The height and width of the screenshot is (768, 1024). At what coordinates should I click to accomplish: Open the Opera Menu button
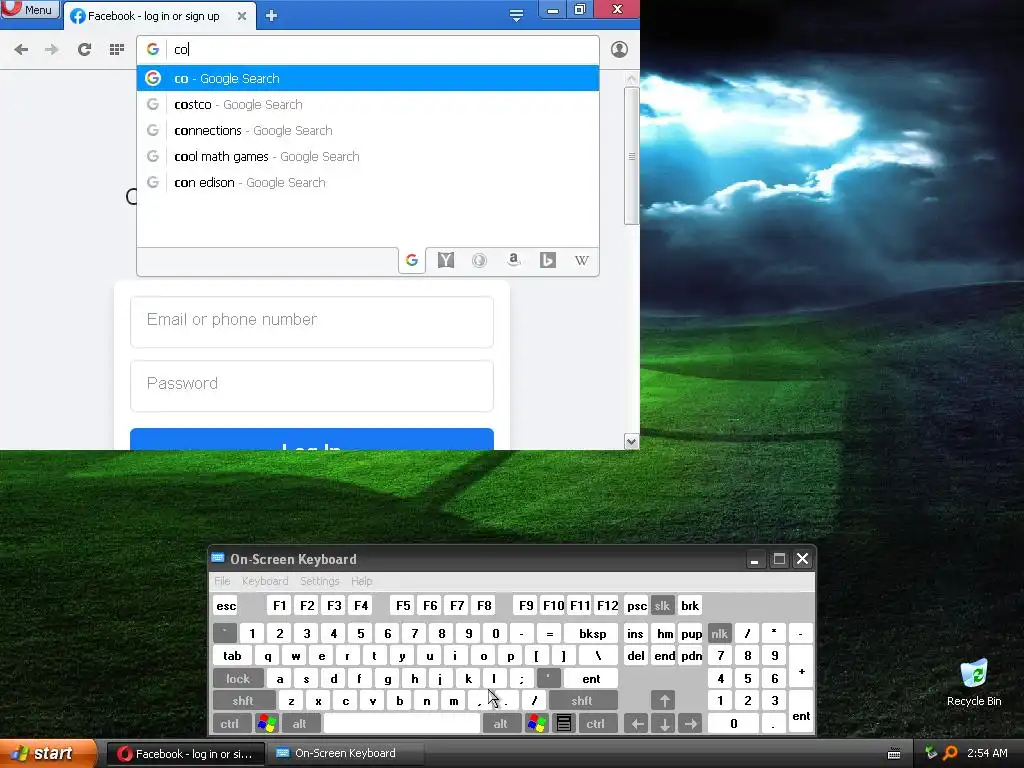point(29,9)
